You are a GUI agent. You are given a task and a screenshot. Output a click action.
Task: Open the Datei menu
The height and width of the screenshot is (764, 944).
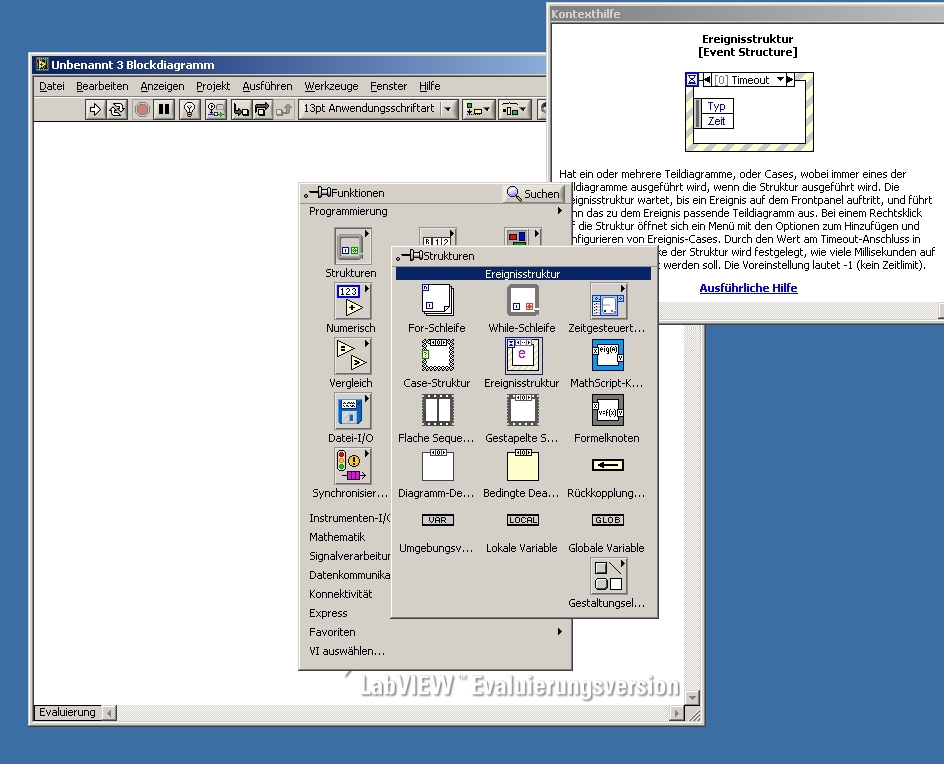(x=52, y=86)
